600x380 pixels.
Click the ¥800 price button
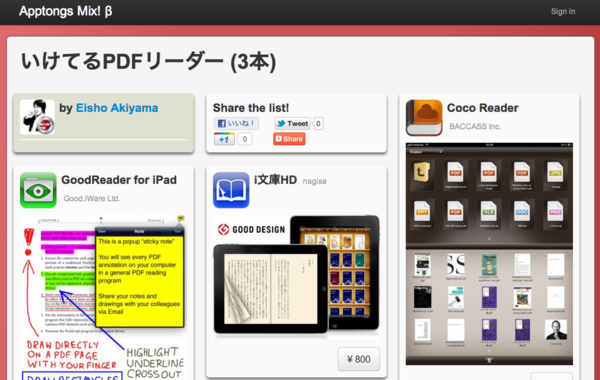click(359, 359)
